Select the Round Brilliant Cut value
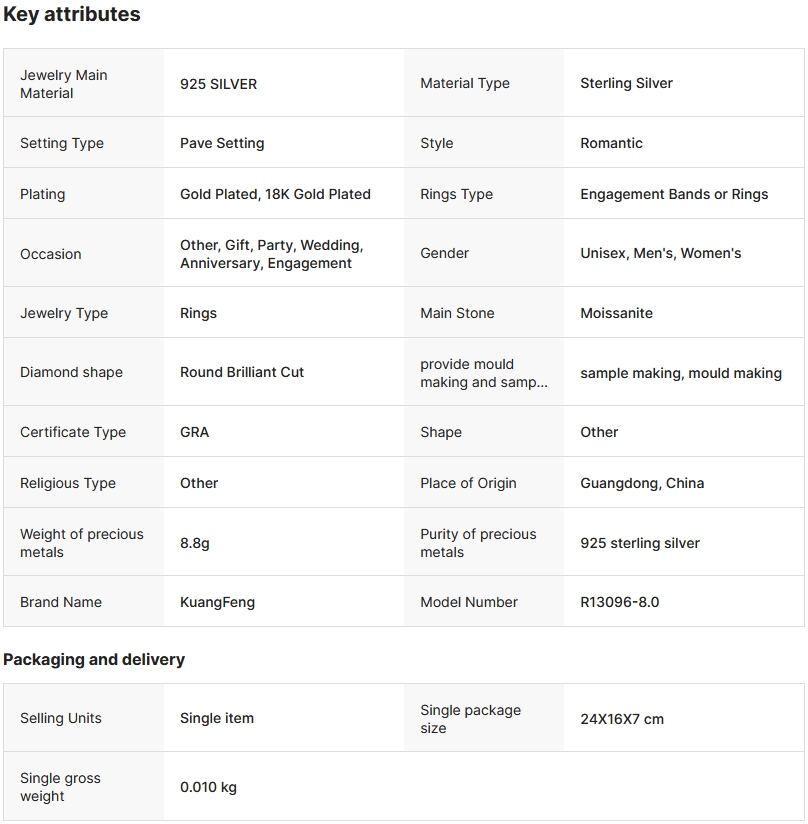The image size is (808, 824). [242, 372]
